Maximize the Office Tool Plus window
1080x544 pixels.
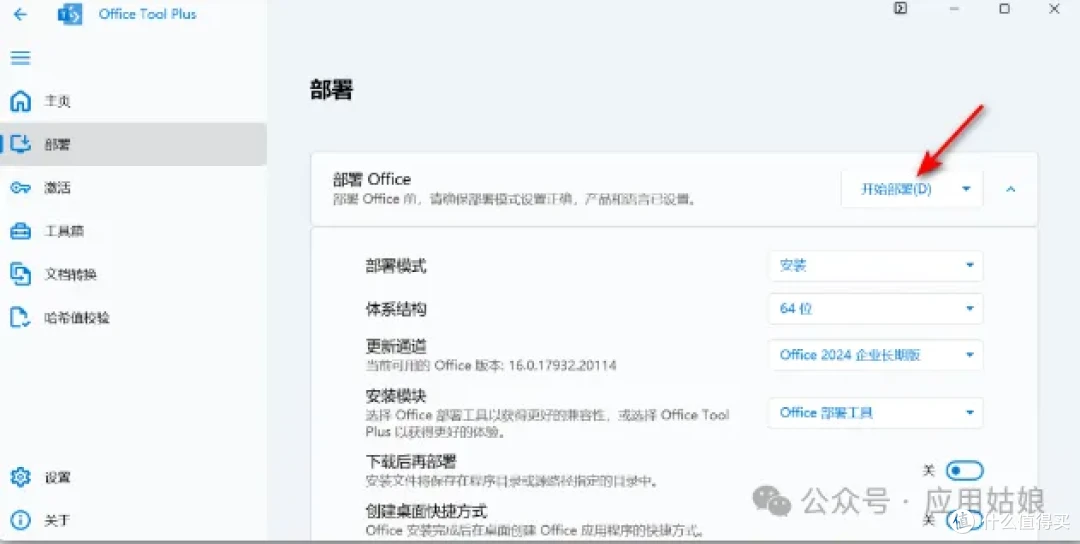tap(1004, 9)
